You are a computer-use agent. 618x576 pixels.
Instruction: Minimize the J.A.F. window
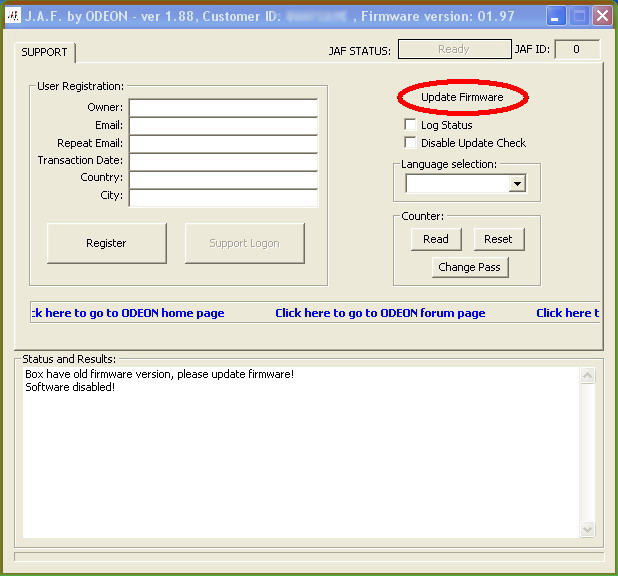[556, 16]
